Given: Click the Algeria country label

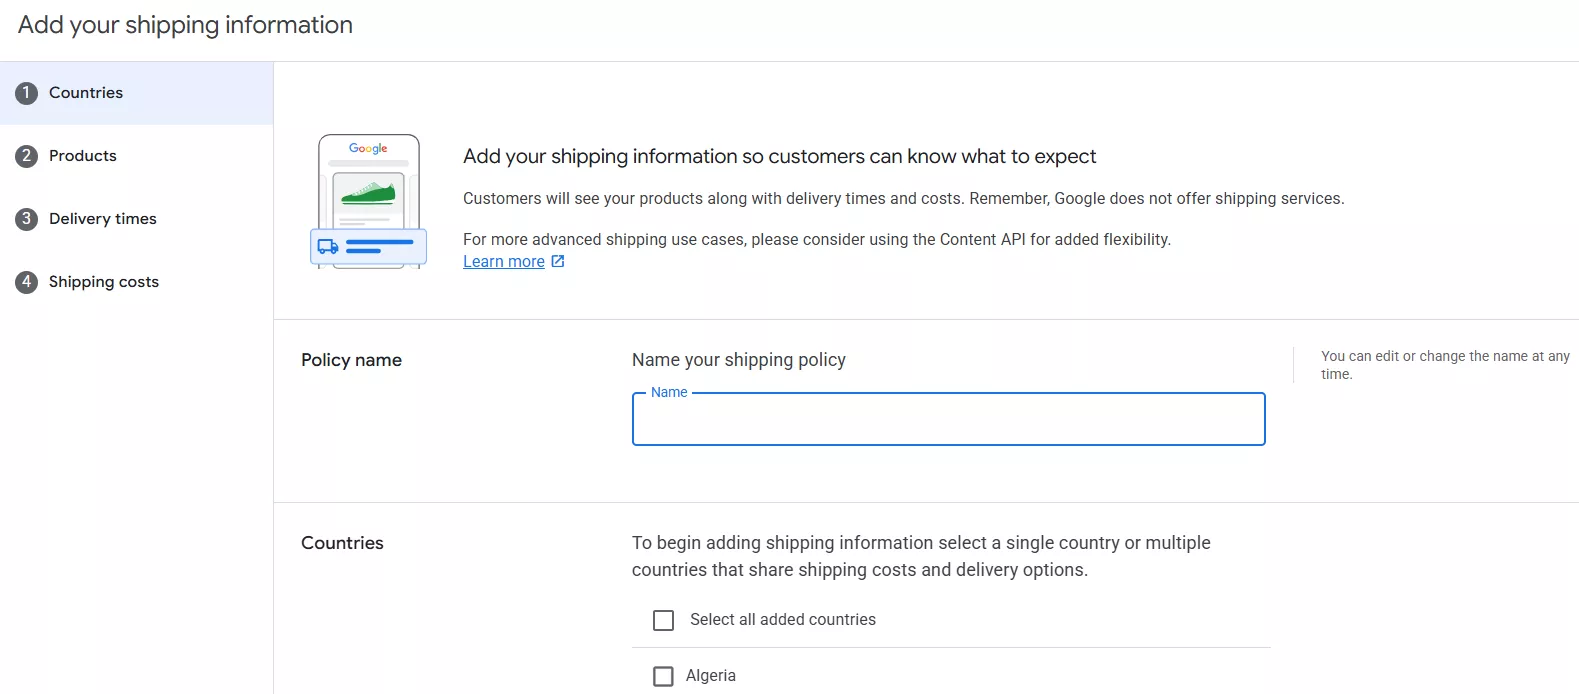Looking at the screenshot, I should pyautogui.click(x=711, y=676).
